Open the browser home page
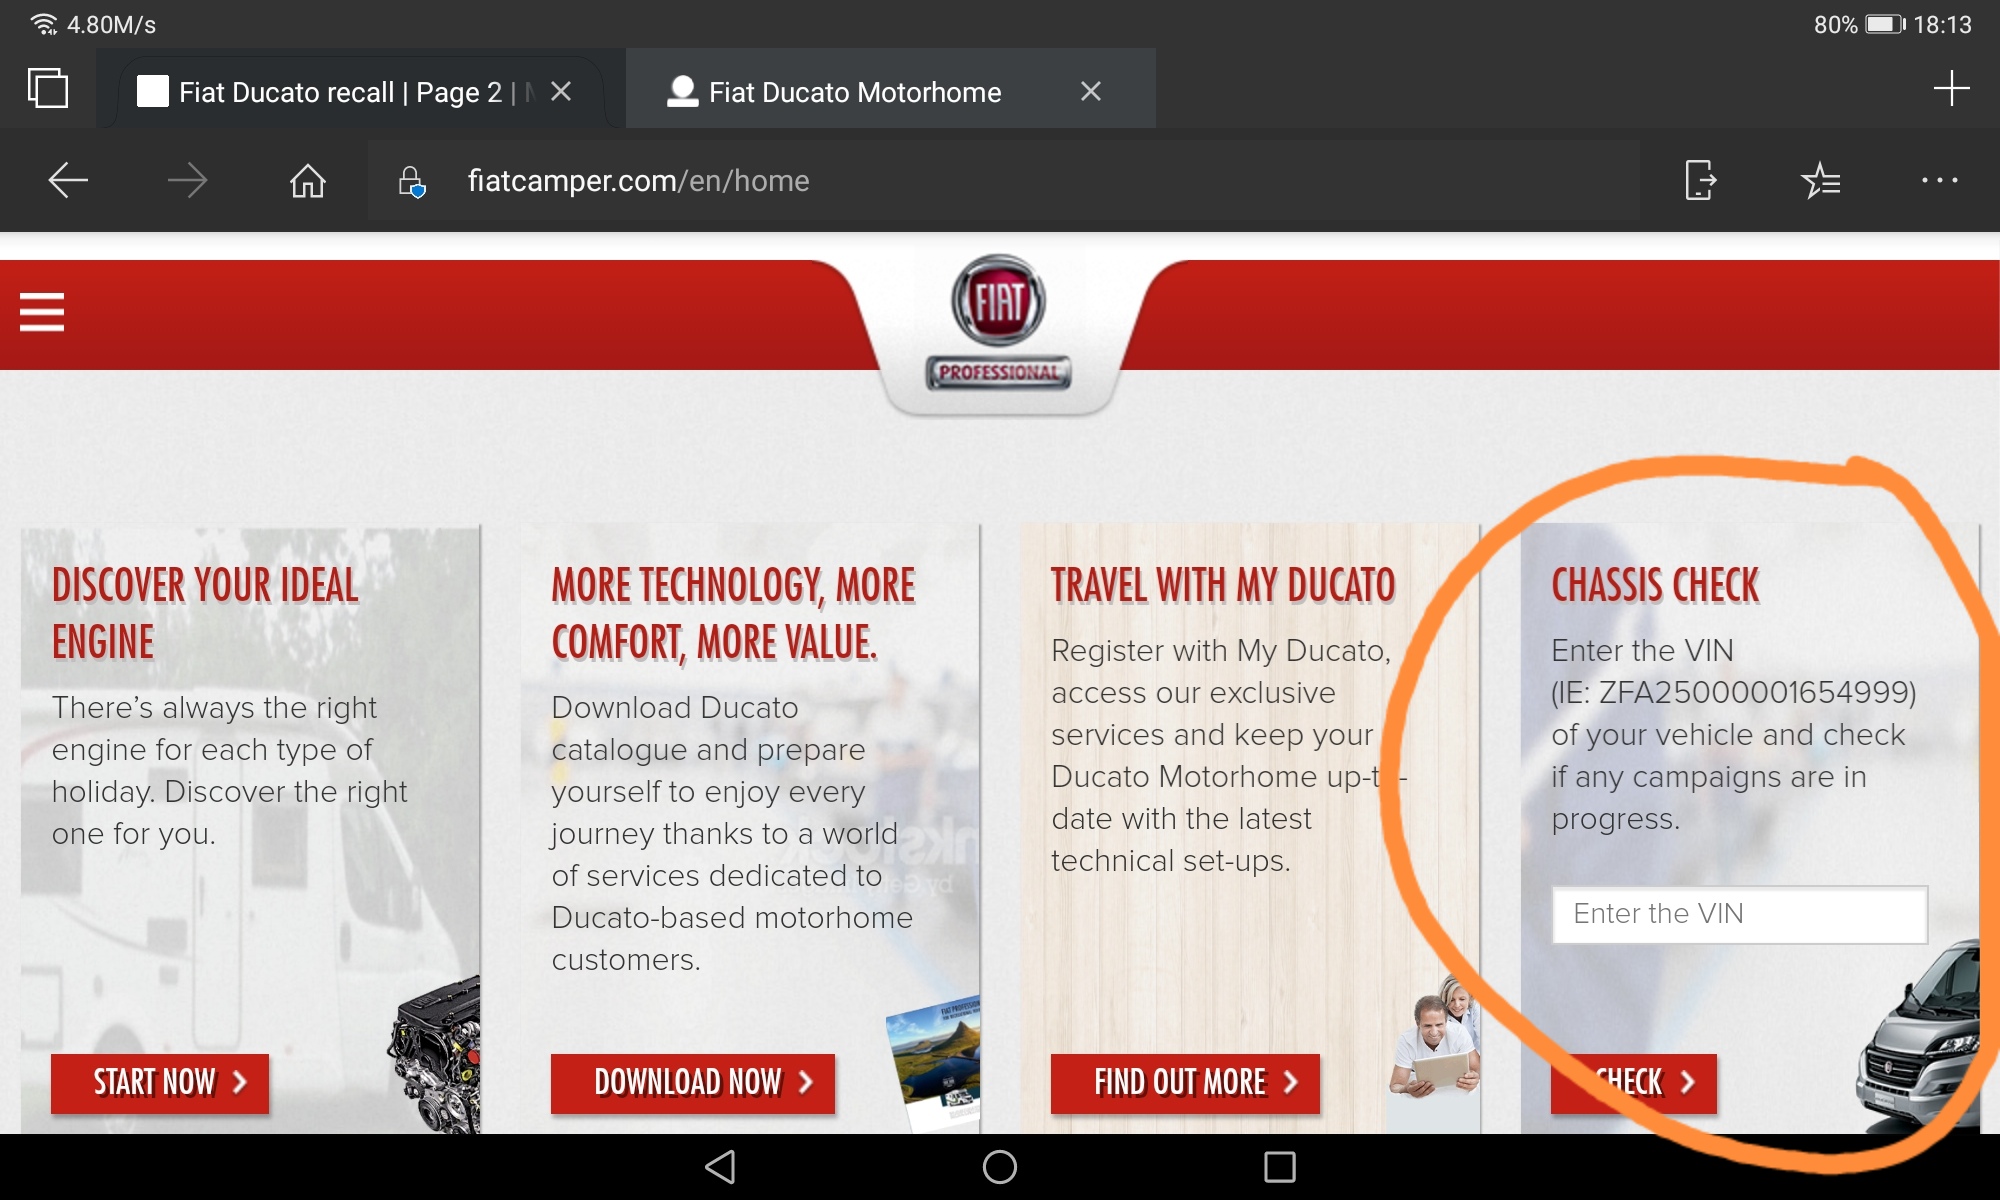This screenshot has height=1200, width=2000. (x=308, y=180)
